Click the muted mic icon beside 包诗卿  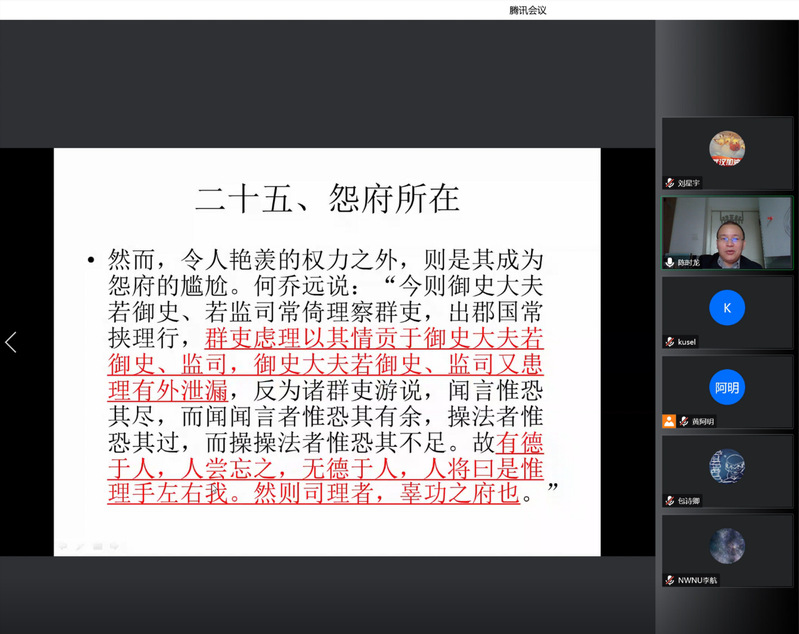[x=670, y=500]
